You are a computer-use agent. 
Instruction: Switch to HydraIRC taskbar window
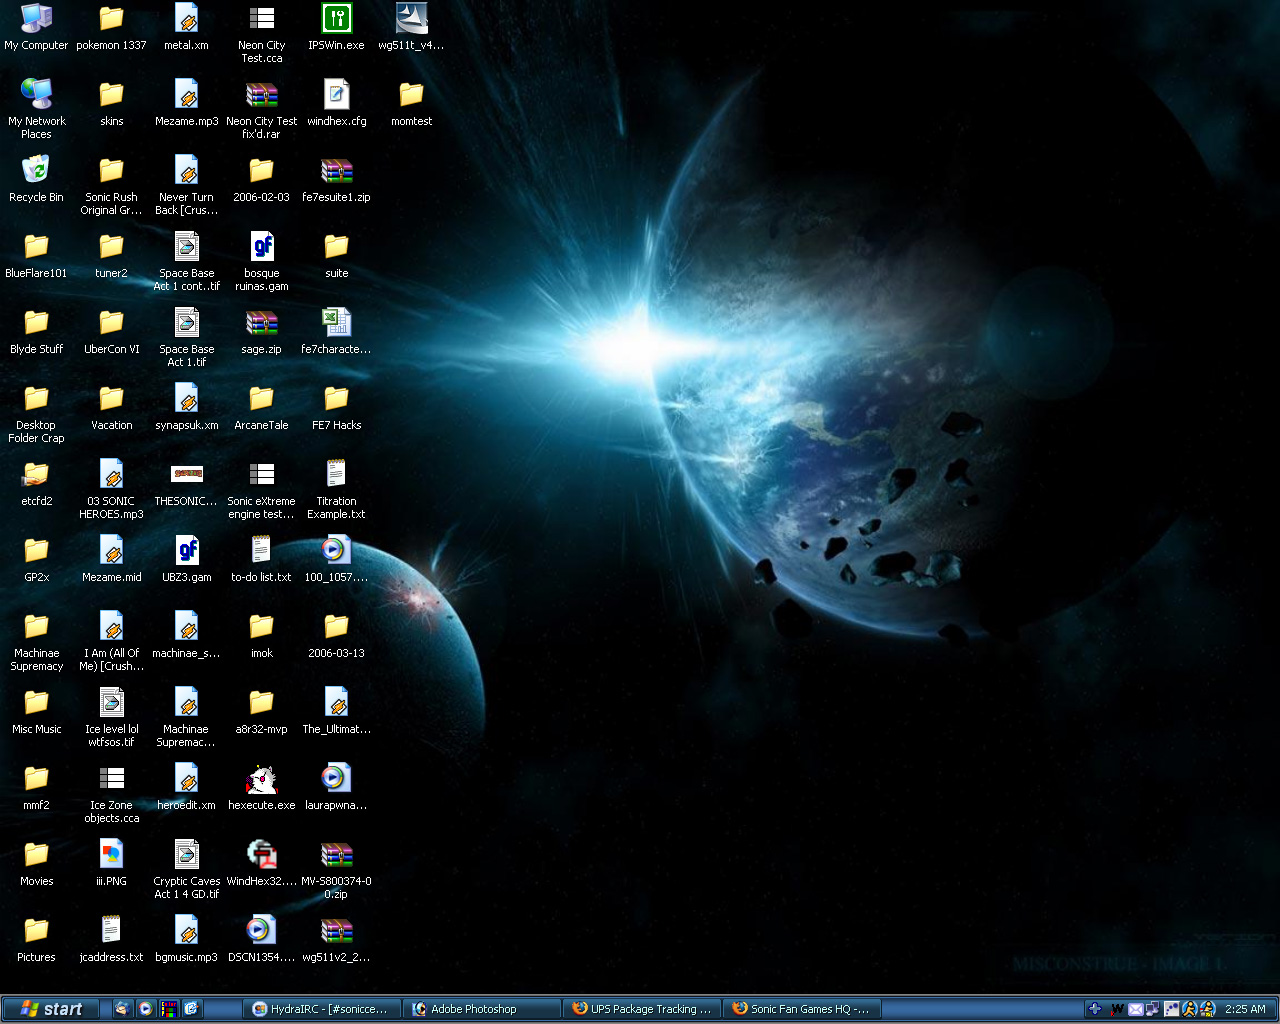tap(323, 1009)
